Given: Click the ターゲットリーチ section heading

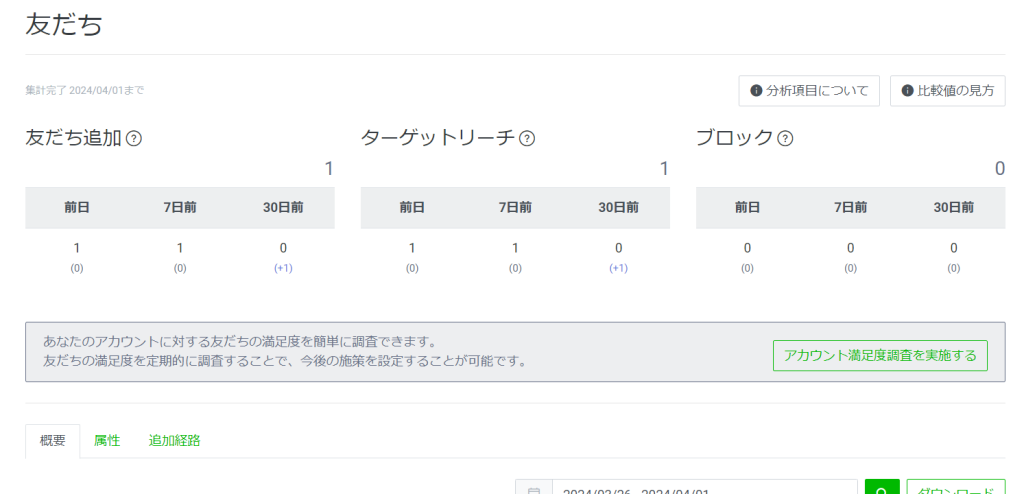Looking at the screenshot, I should [x=438, y=138].
